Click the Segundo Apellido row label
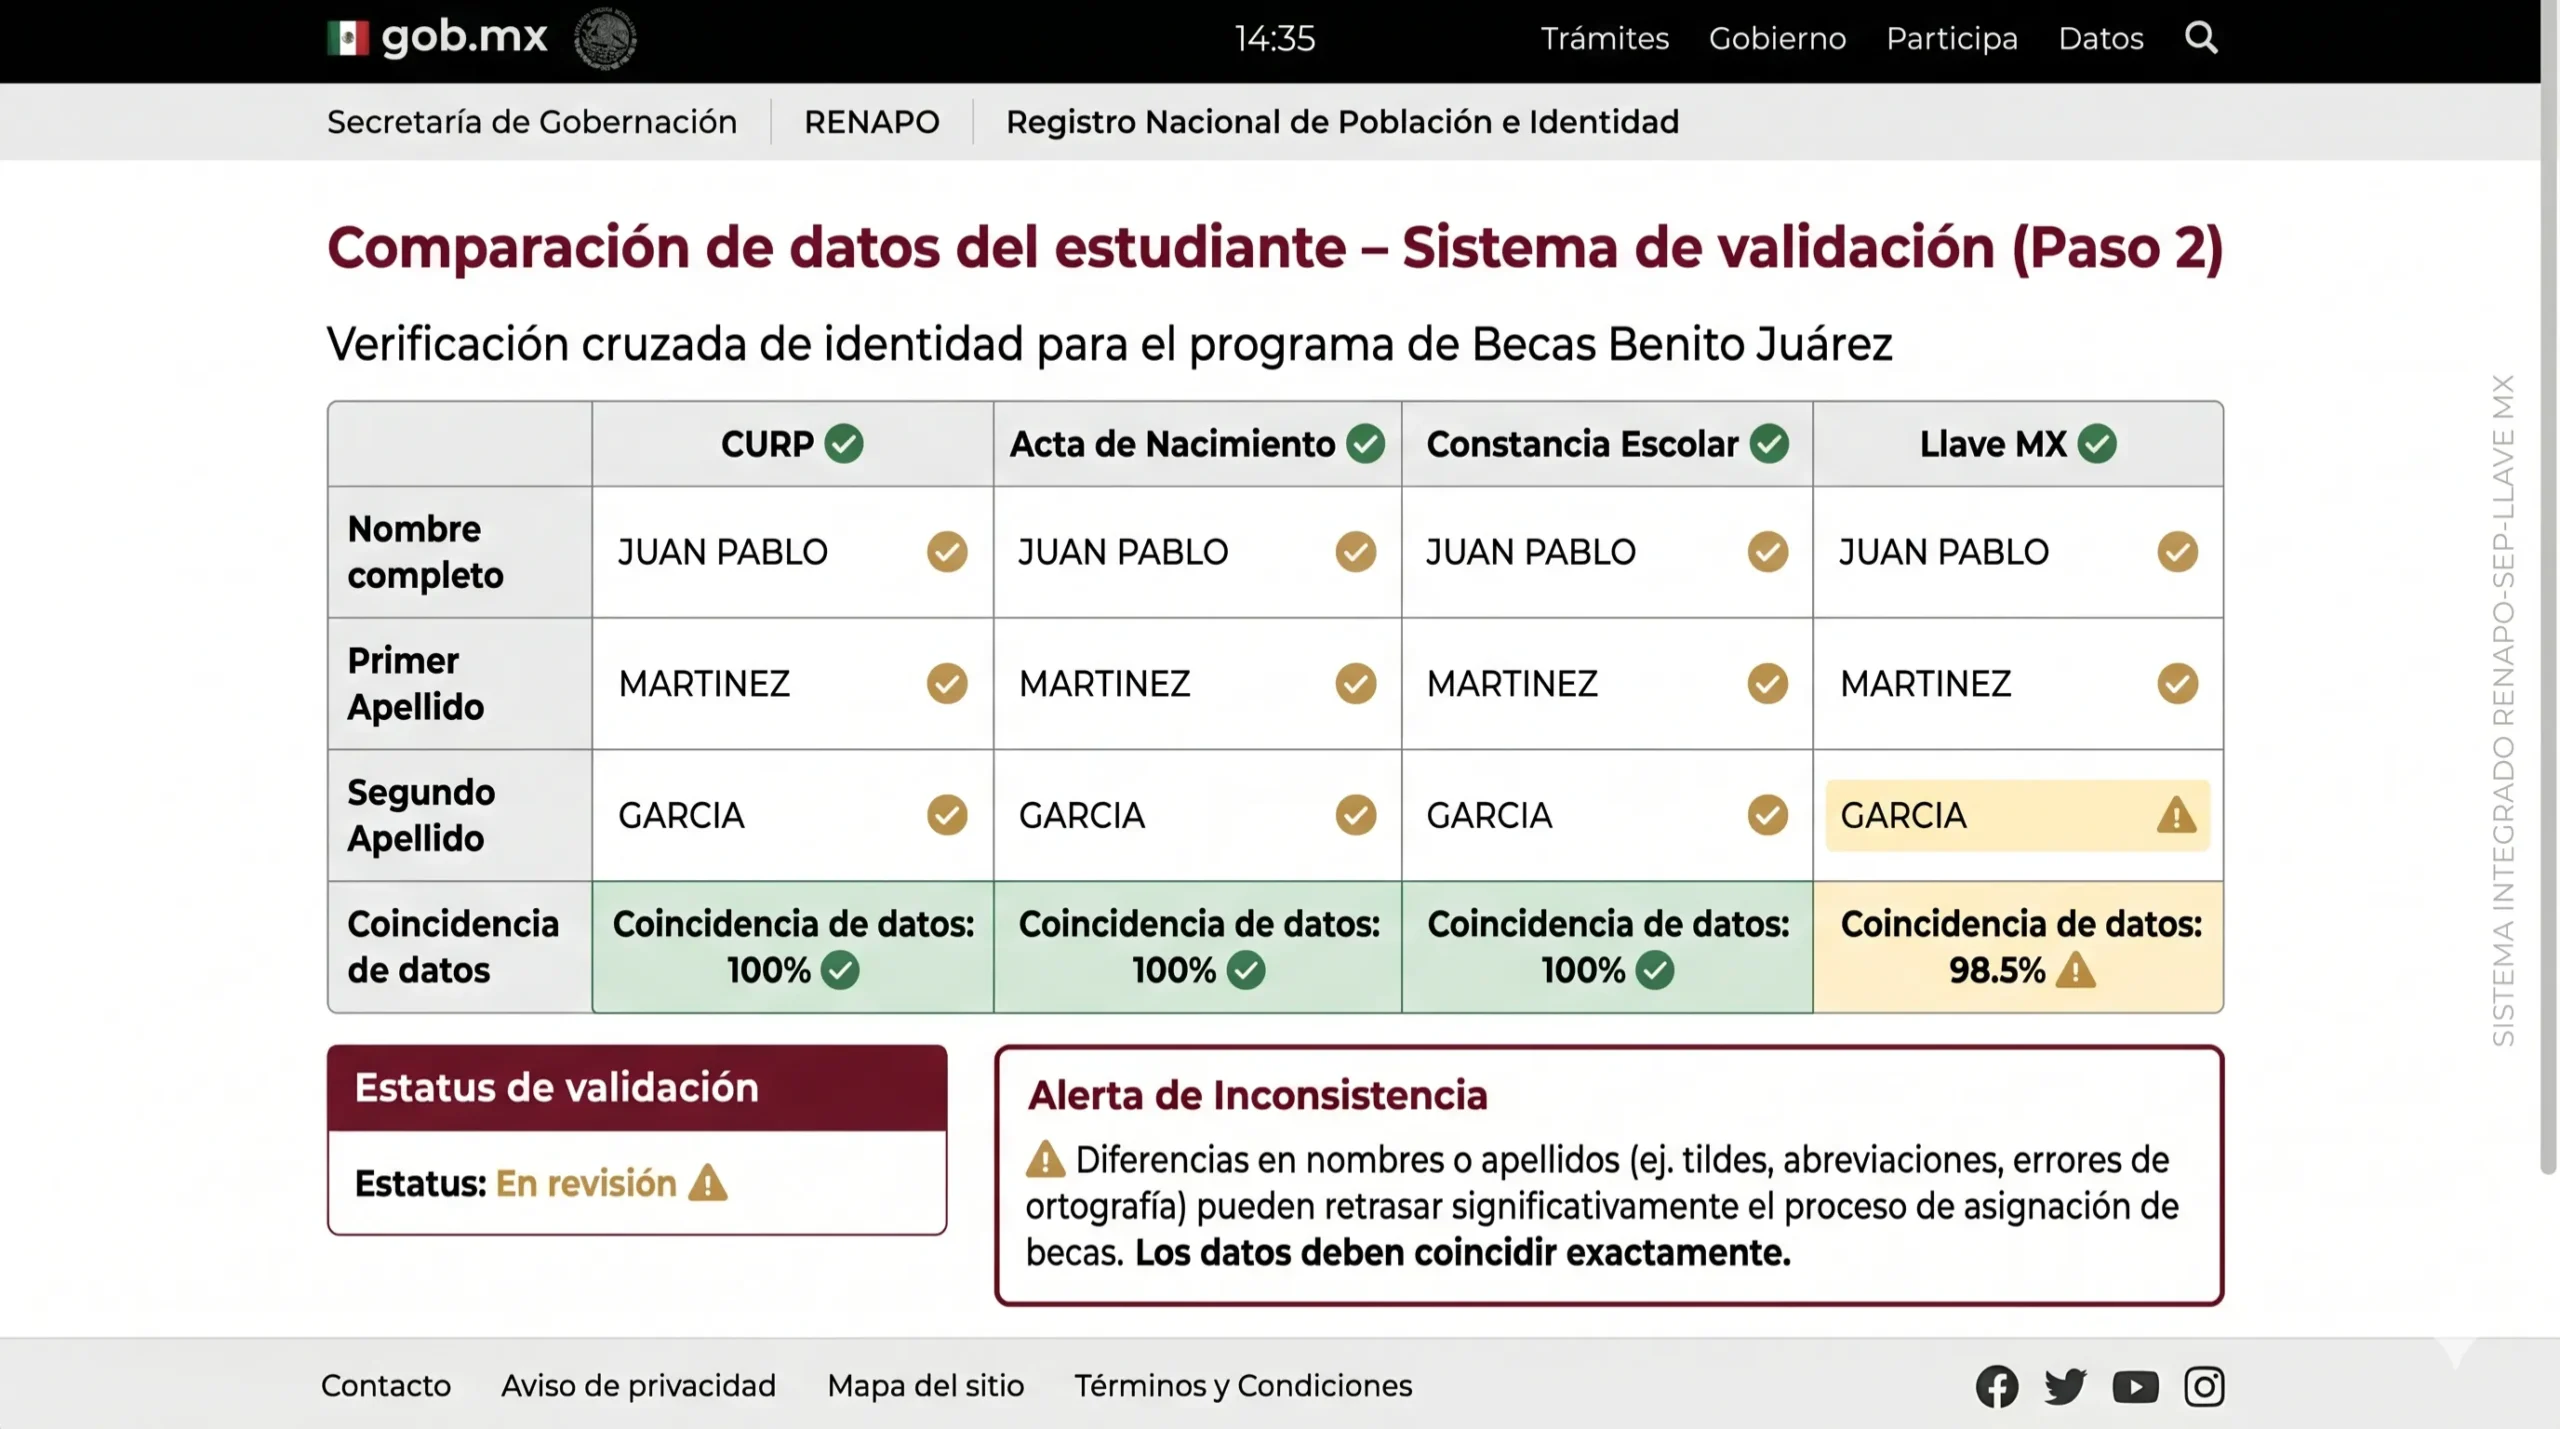The width and height of the screenshot is (2560, 1429). click(x=421, y=815)
